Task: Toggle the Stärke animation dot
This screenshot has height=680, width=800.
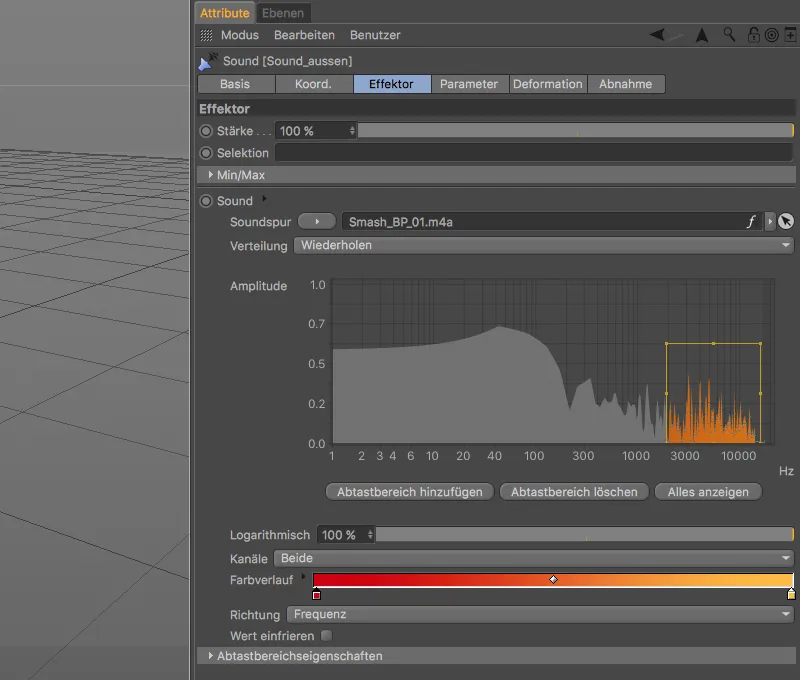Action: (x=206, y=131)
